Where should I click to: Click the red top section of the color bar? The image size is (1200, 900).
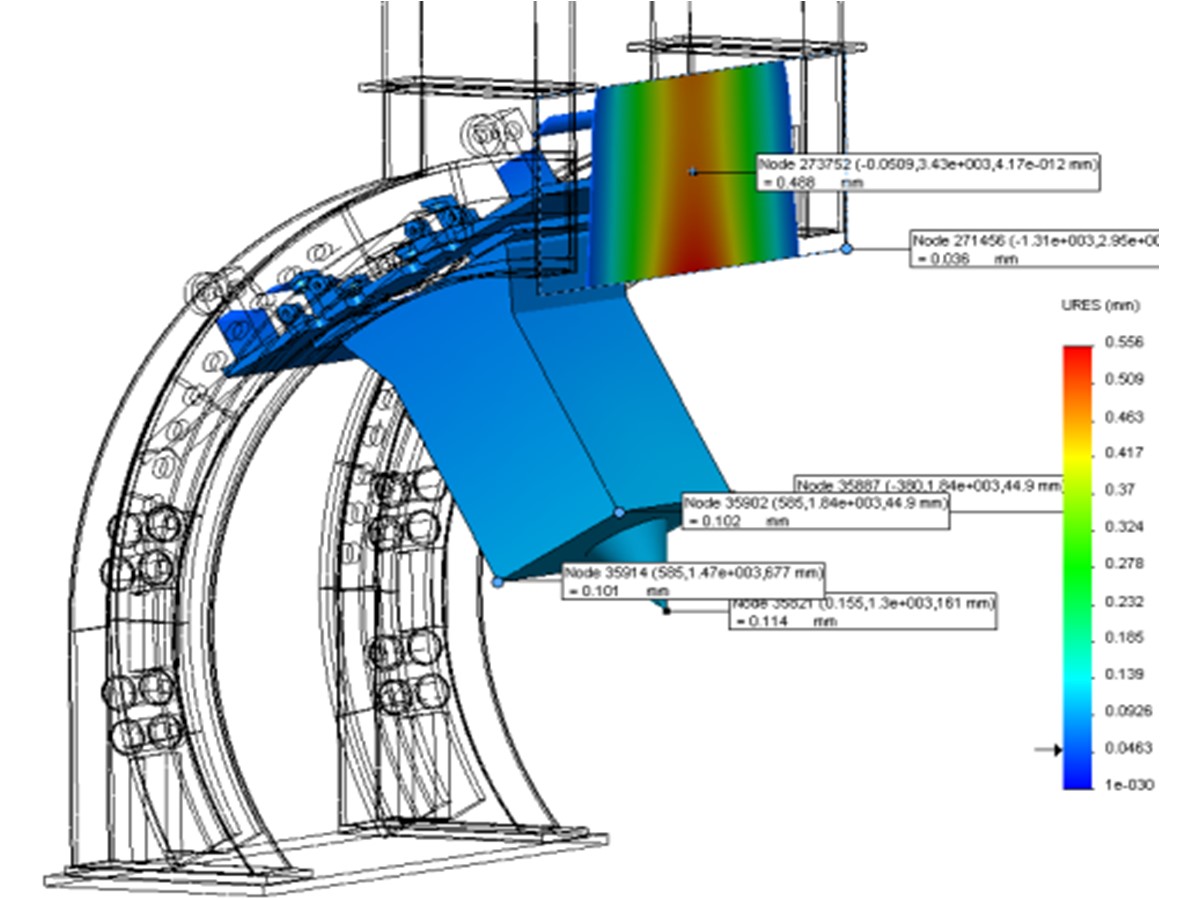(1077, 360)
